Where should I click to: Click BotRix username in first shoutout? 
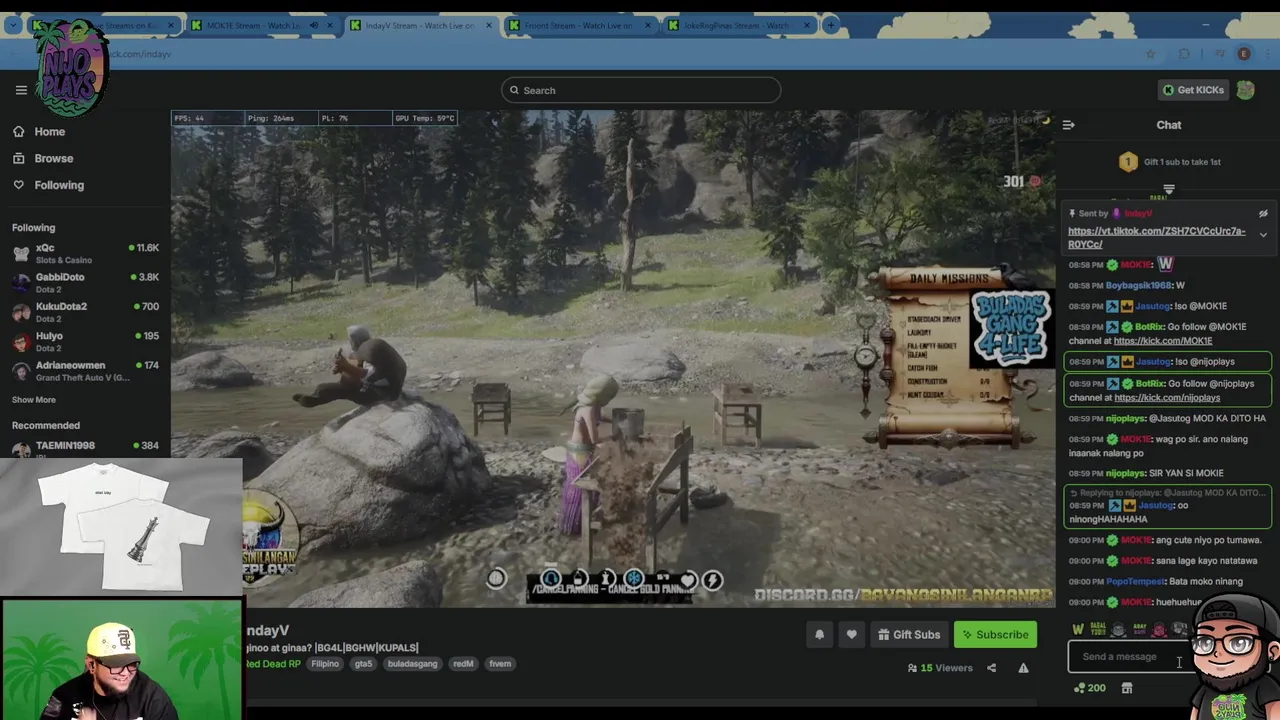pos(1149,327)
